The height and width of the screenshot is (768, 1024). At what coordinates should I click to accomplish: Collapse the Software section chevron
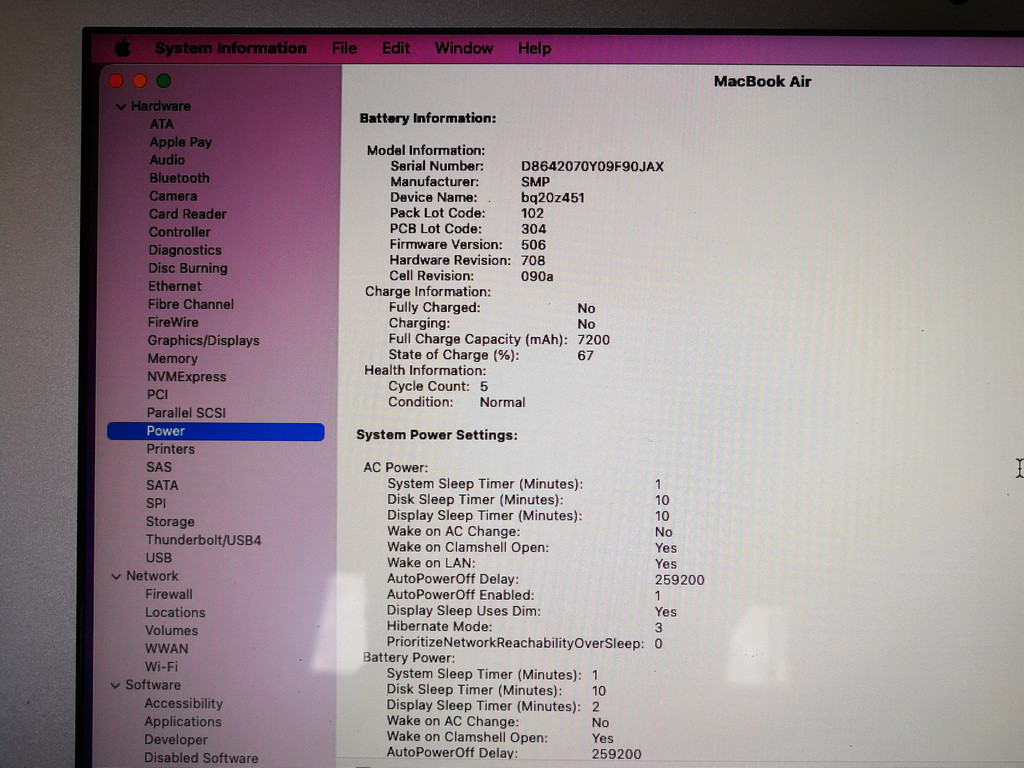115,686
